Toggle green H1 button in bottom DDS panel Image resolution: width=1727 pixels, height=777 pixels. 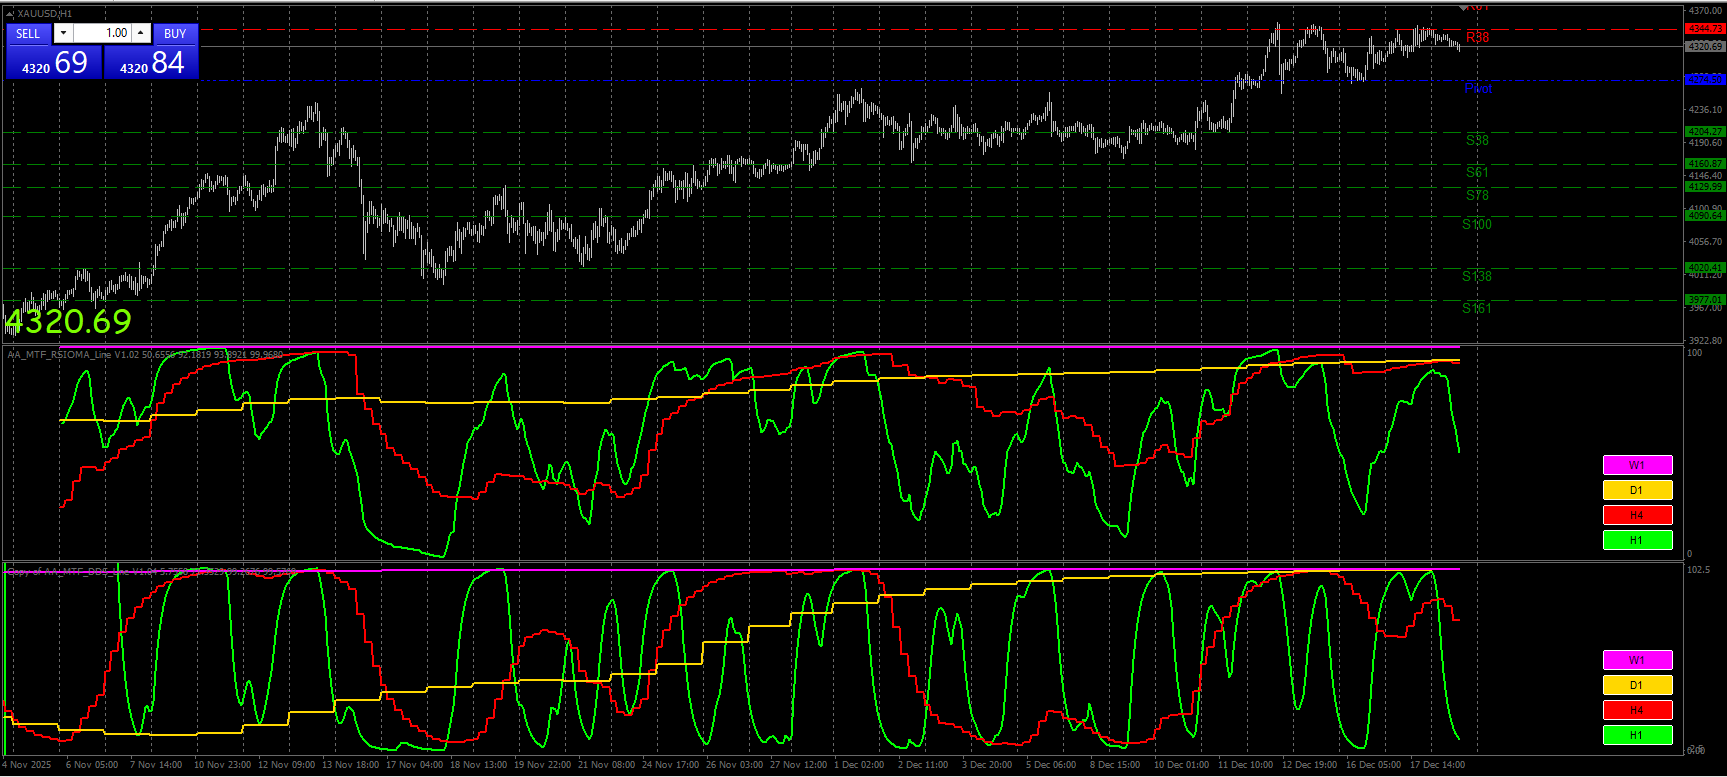pos(1637,735)
